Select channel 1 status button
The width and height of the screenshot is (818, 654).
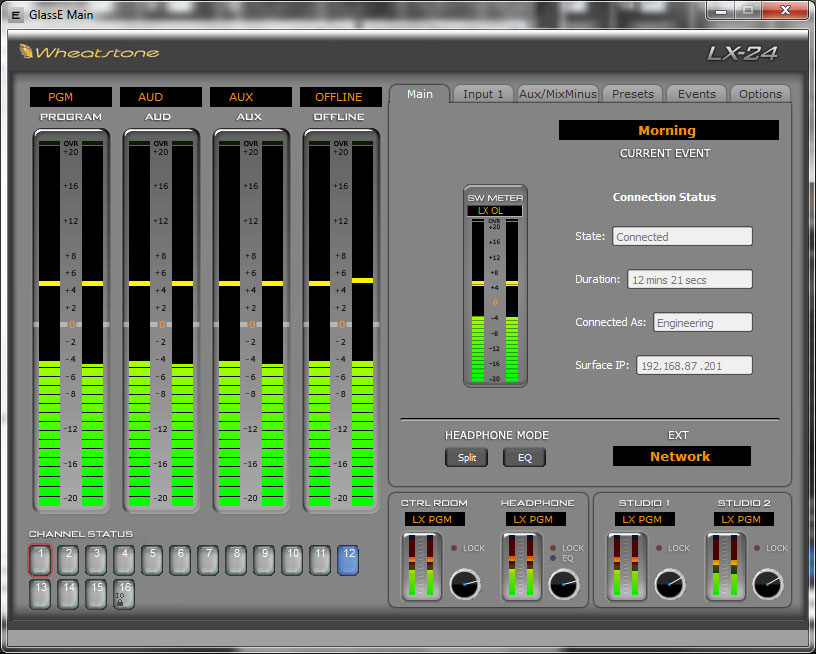pos(40,560)
